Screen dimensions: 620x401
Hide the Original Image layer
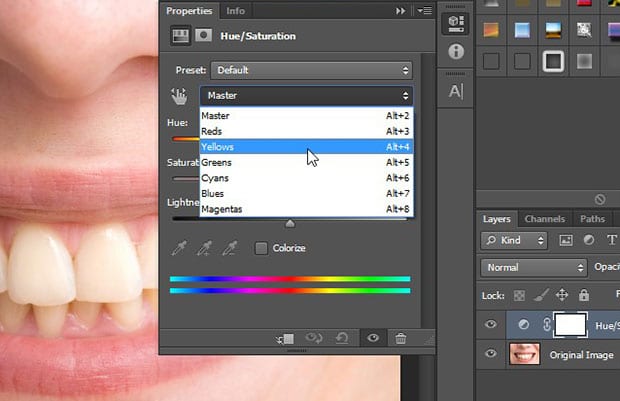pos(491,353)
